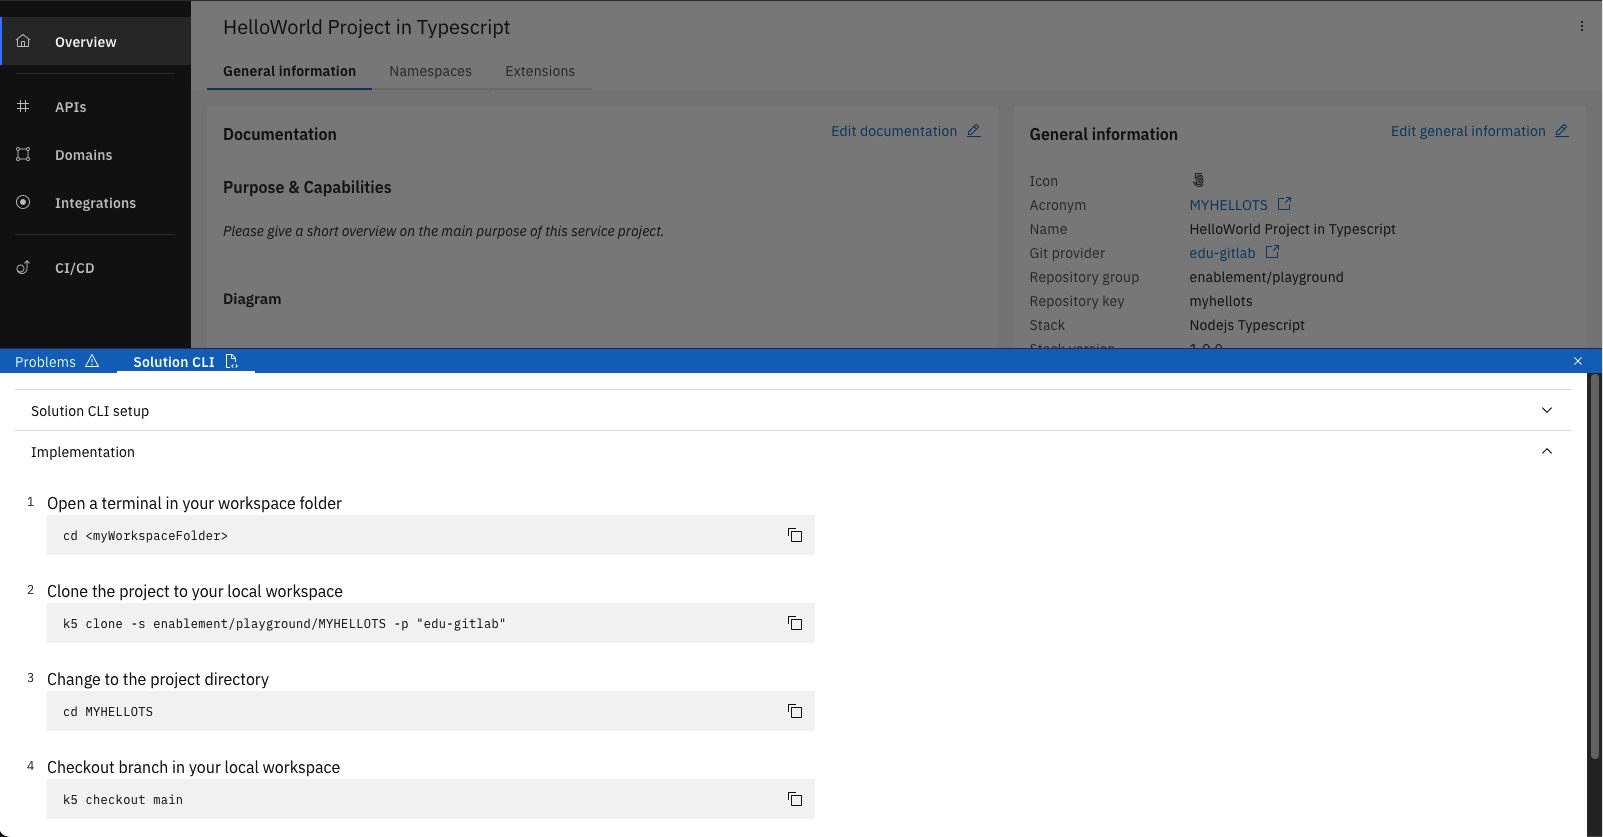Click the project icon image value
This screenshot has height=837, width=1603.
click(x=1198, y=180)
